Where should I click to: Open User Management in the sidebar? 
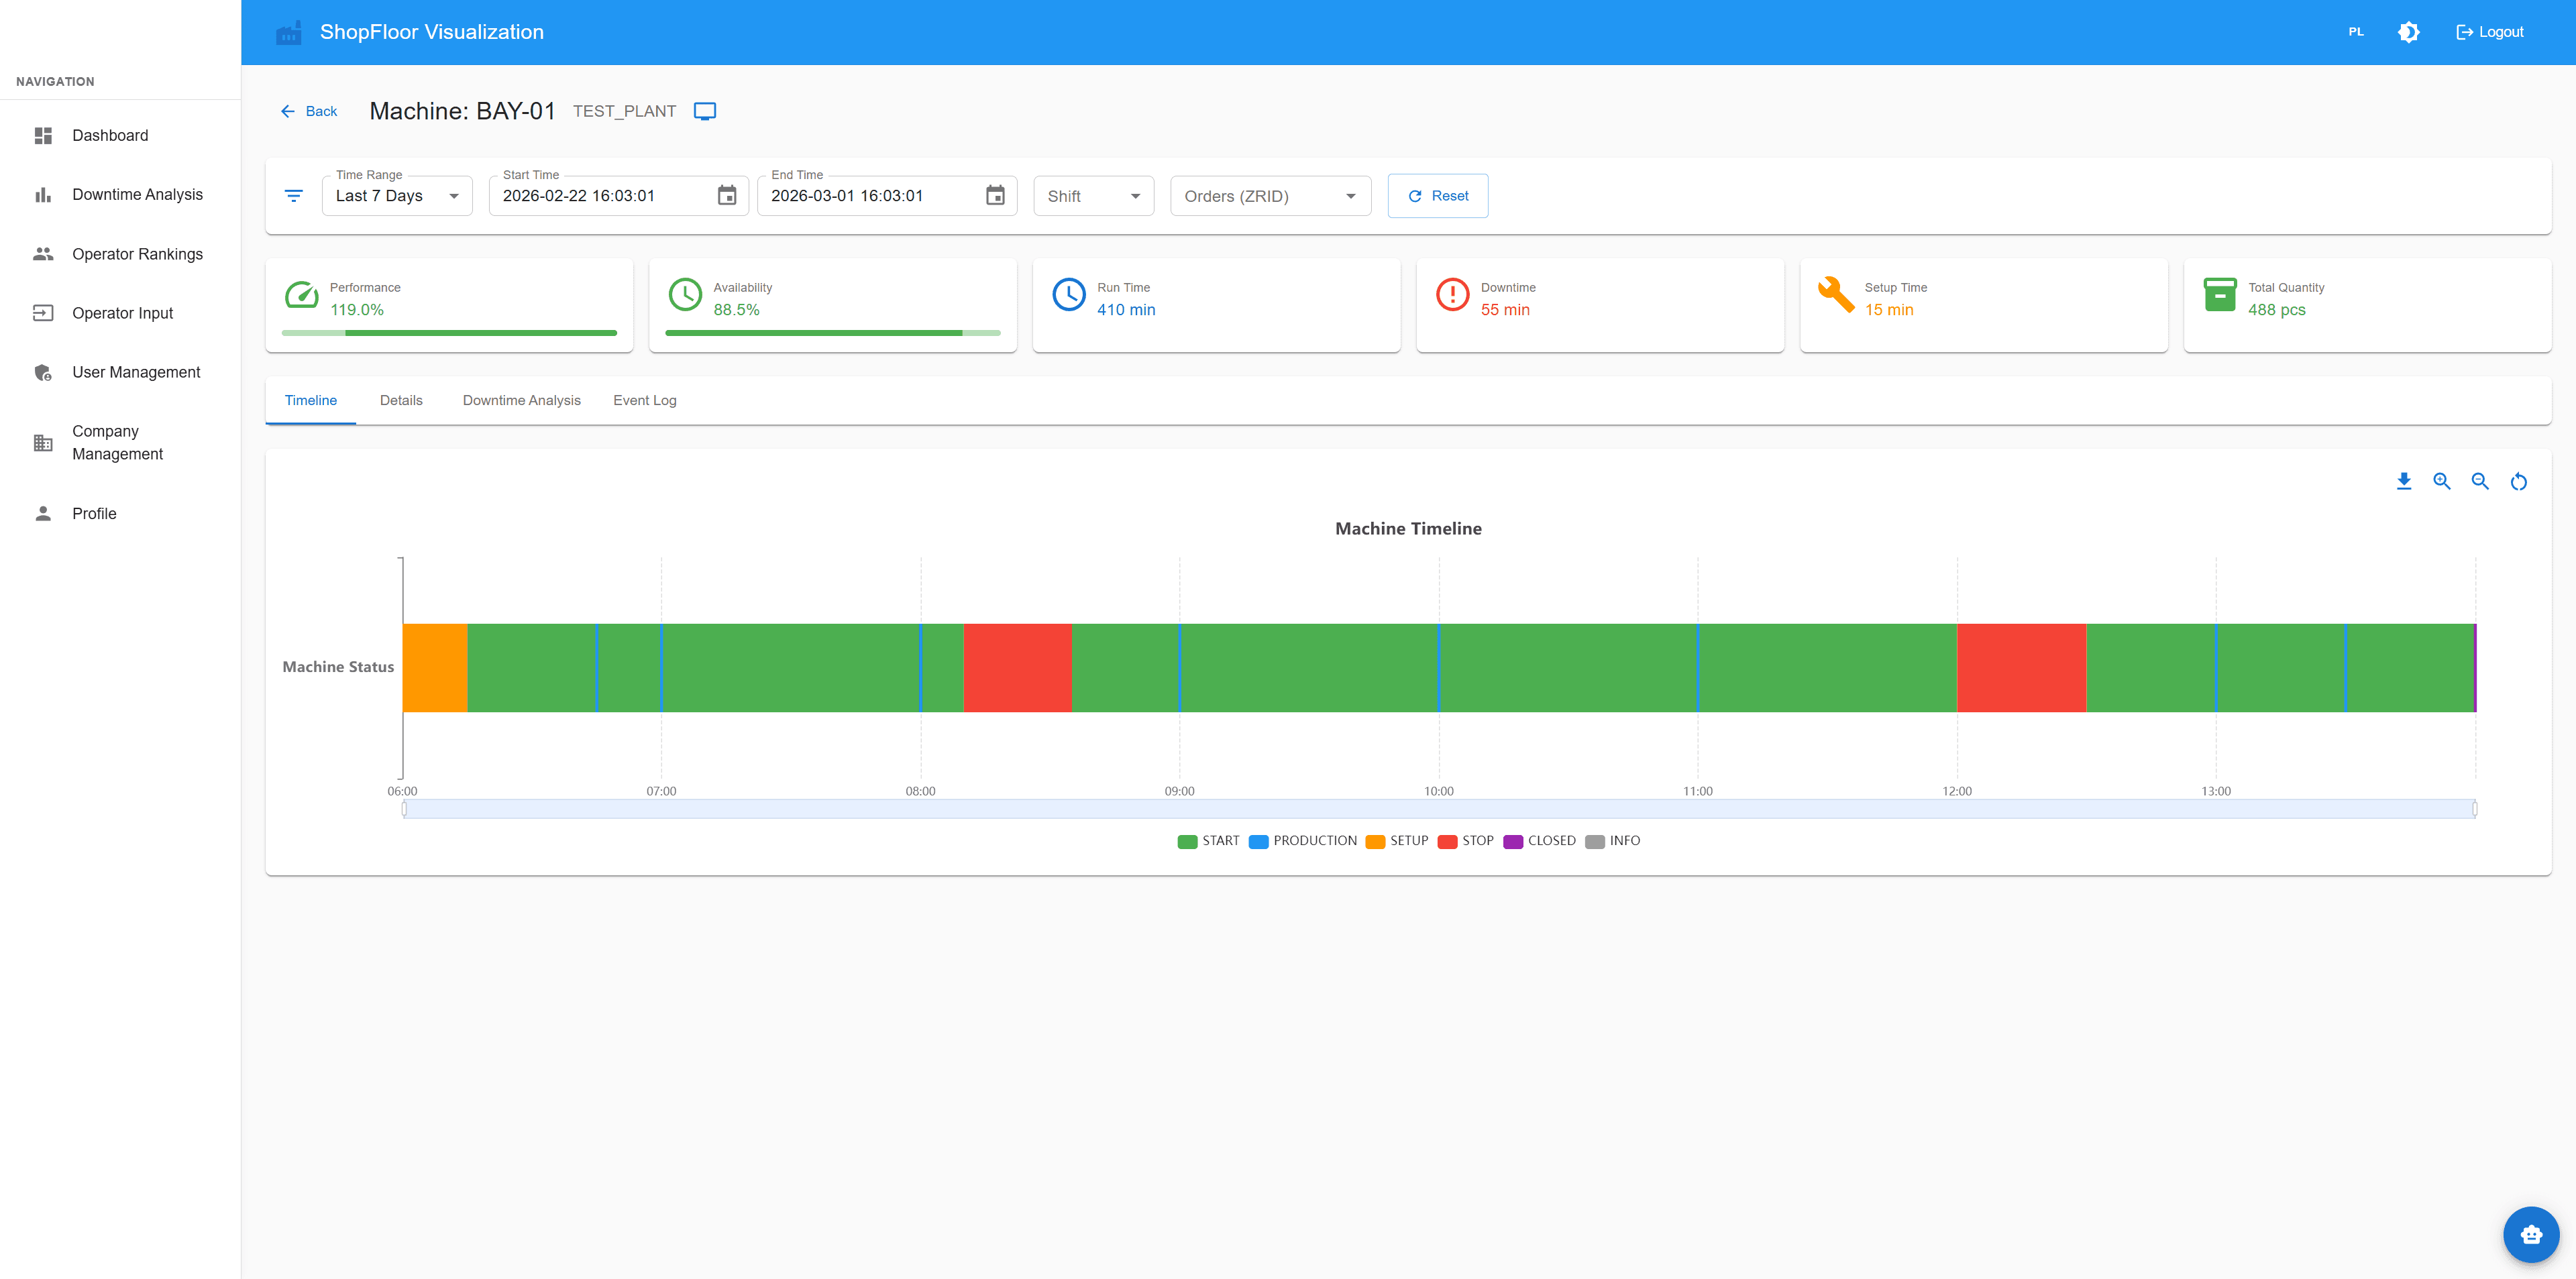(120, 372)
